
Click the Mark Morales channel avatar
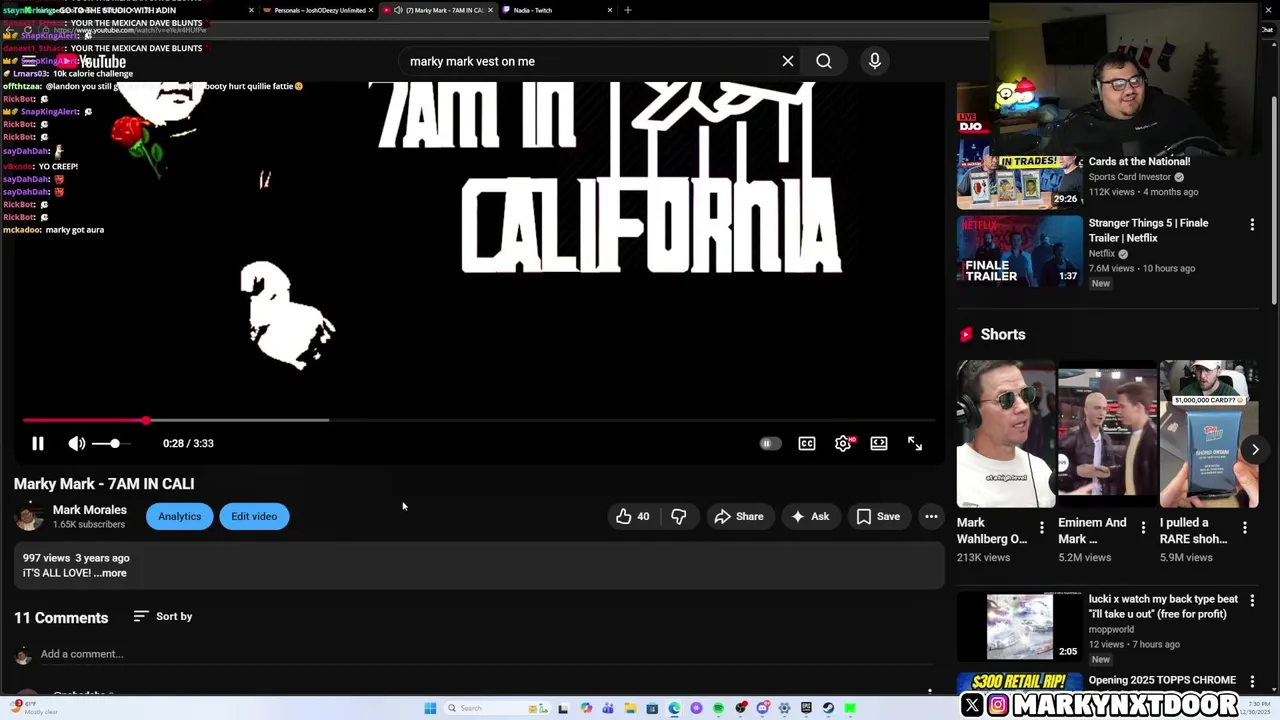(29, 516)
